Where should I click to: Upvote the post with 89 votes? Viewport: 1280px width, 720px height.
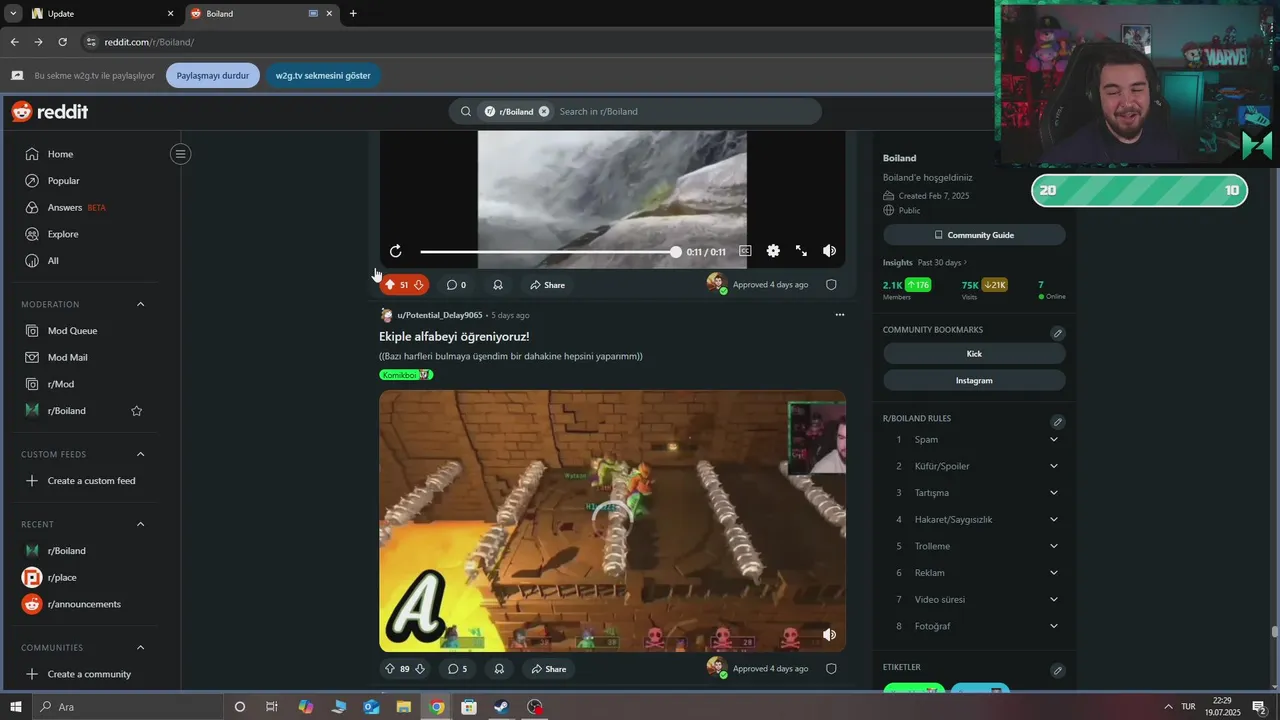click(390, 669)
